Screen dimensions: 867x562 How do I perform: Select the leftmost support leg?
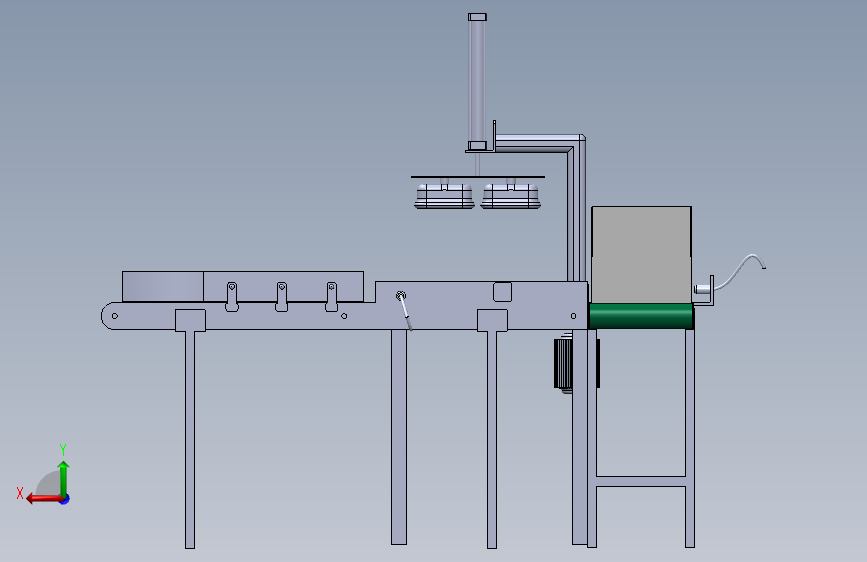(190, 439)
